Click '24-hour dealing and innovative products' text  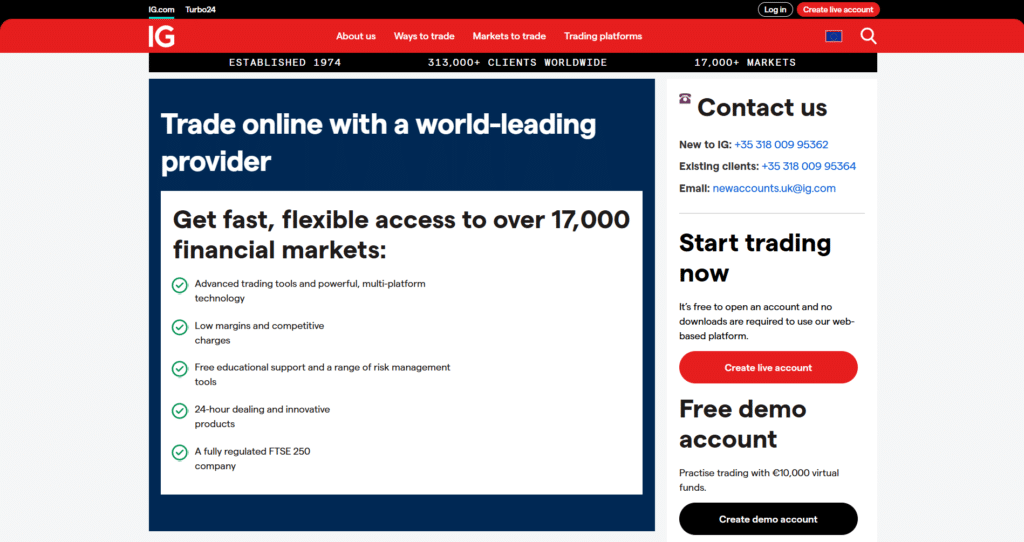click(x=262, y=417)
